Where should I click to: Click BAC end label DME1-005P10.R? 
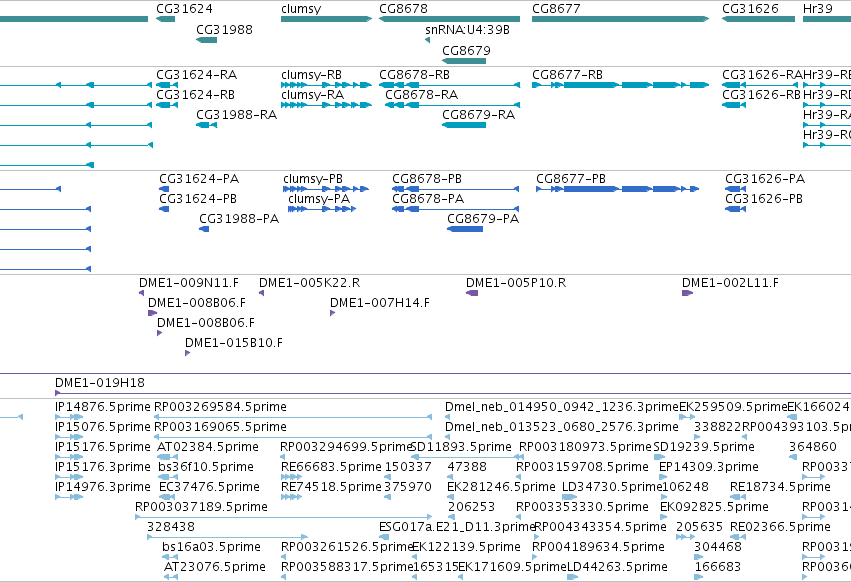pyautogui.click(x=516, y=283)
